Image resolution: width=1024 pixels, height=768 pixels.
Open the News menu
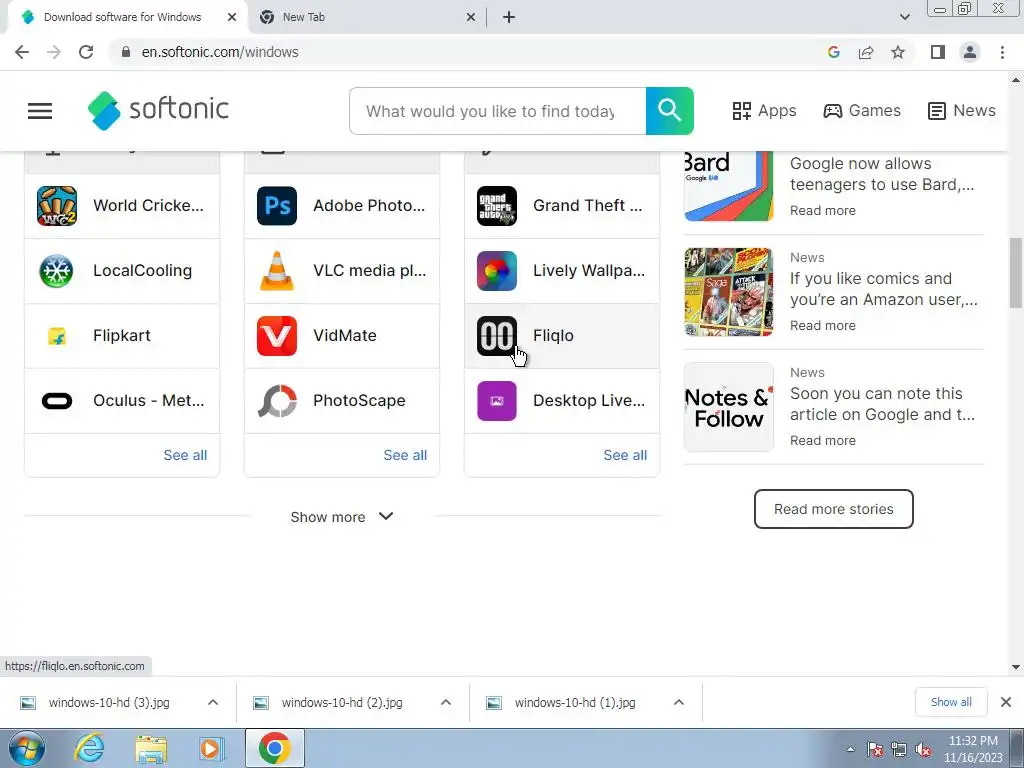(x=962, y=111)
